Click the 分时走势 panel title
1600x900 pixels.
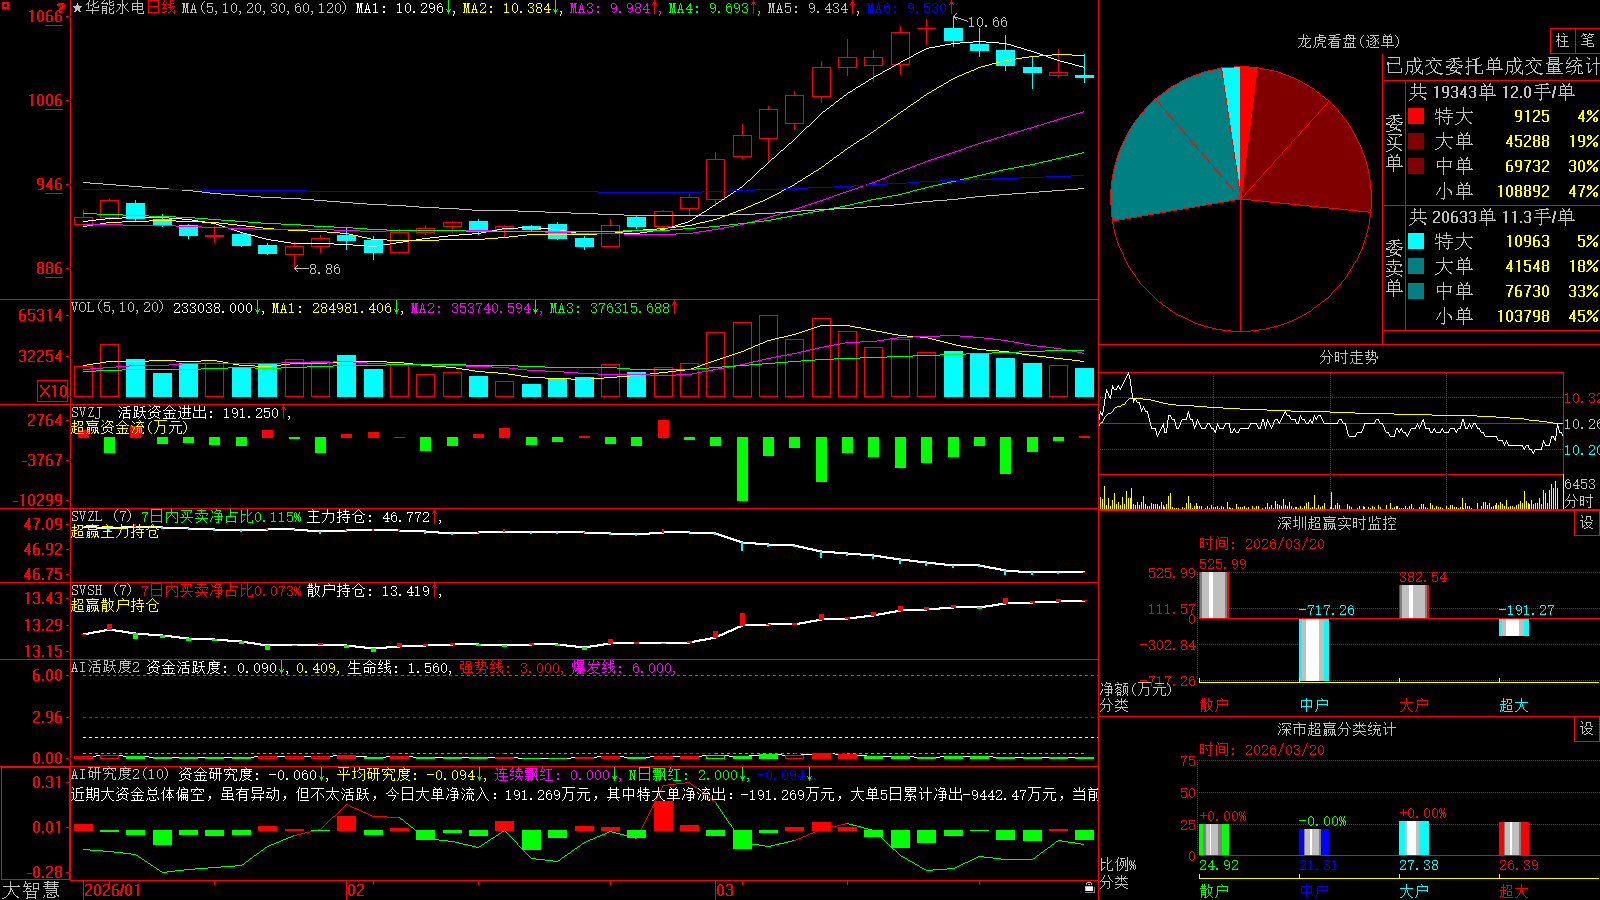pyautogui.click(x=1348, y=357)
